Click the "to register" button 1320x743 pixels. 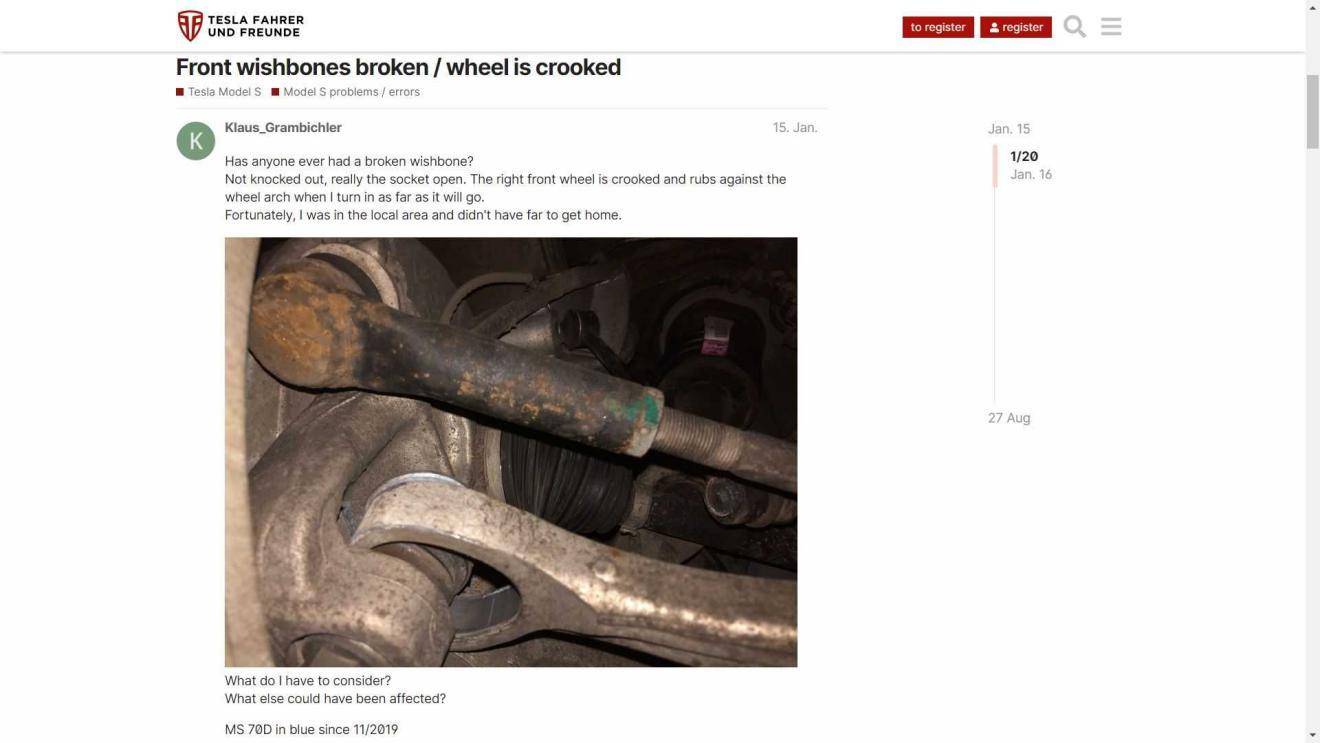click(938, 27)
